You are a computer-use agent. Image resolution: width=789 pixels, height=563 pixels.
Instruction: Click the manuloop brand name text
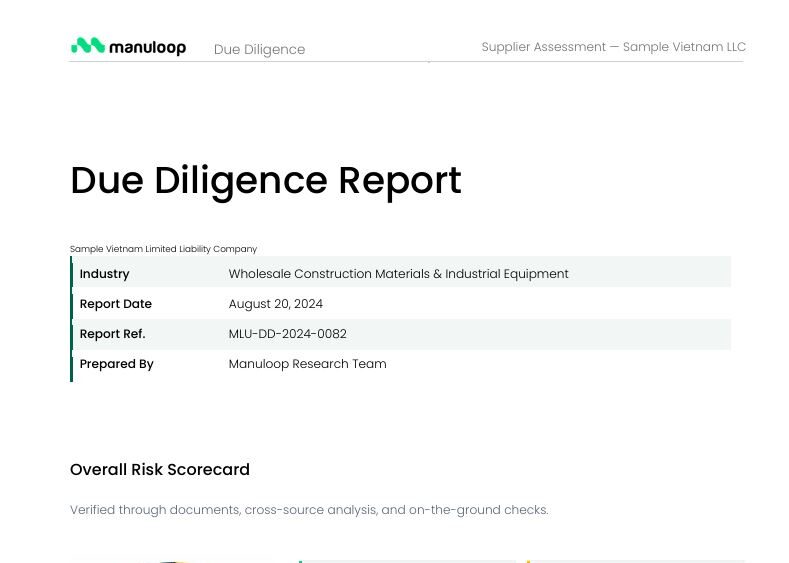147,47
